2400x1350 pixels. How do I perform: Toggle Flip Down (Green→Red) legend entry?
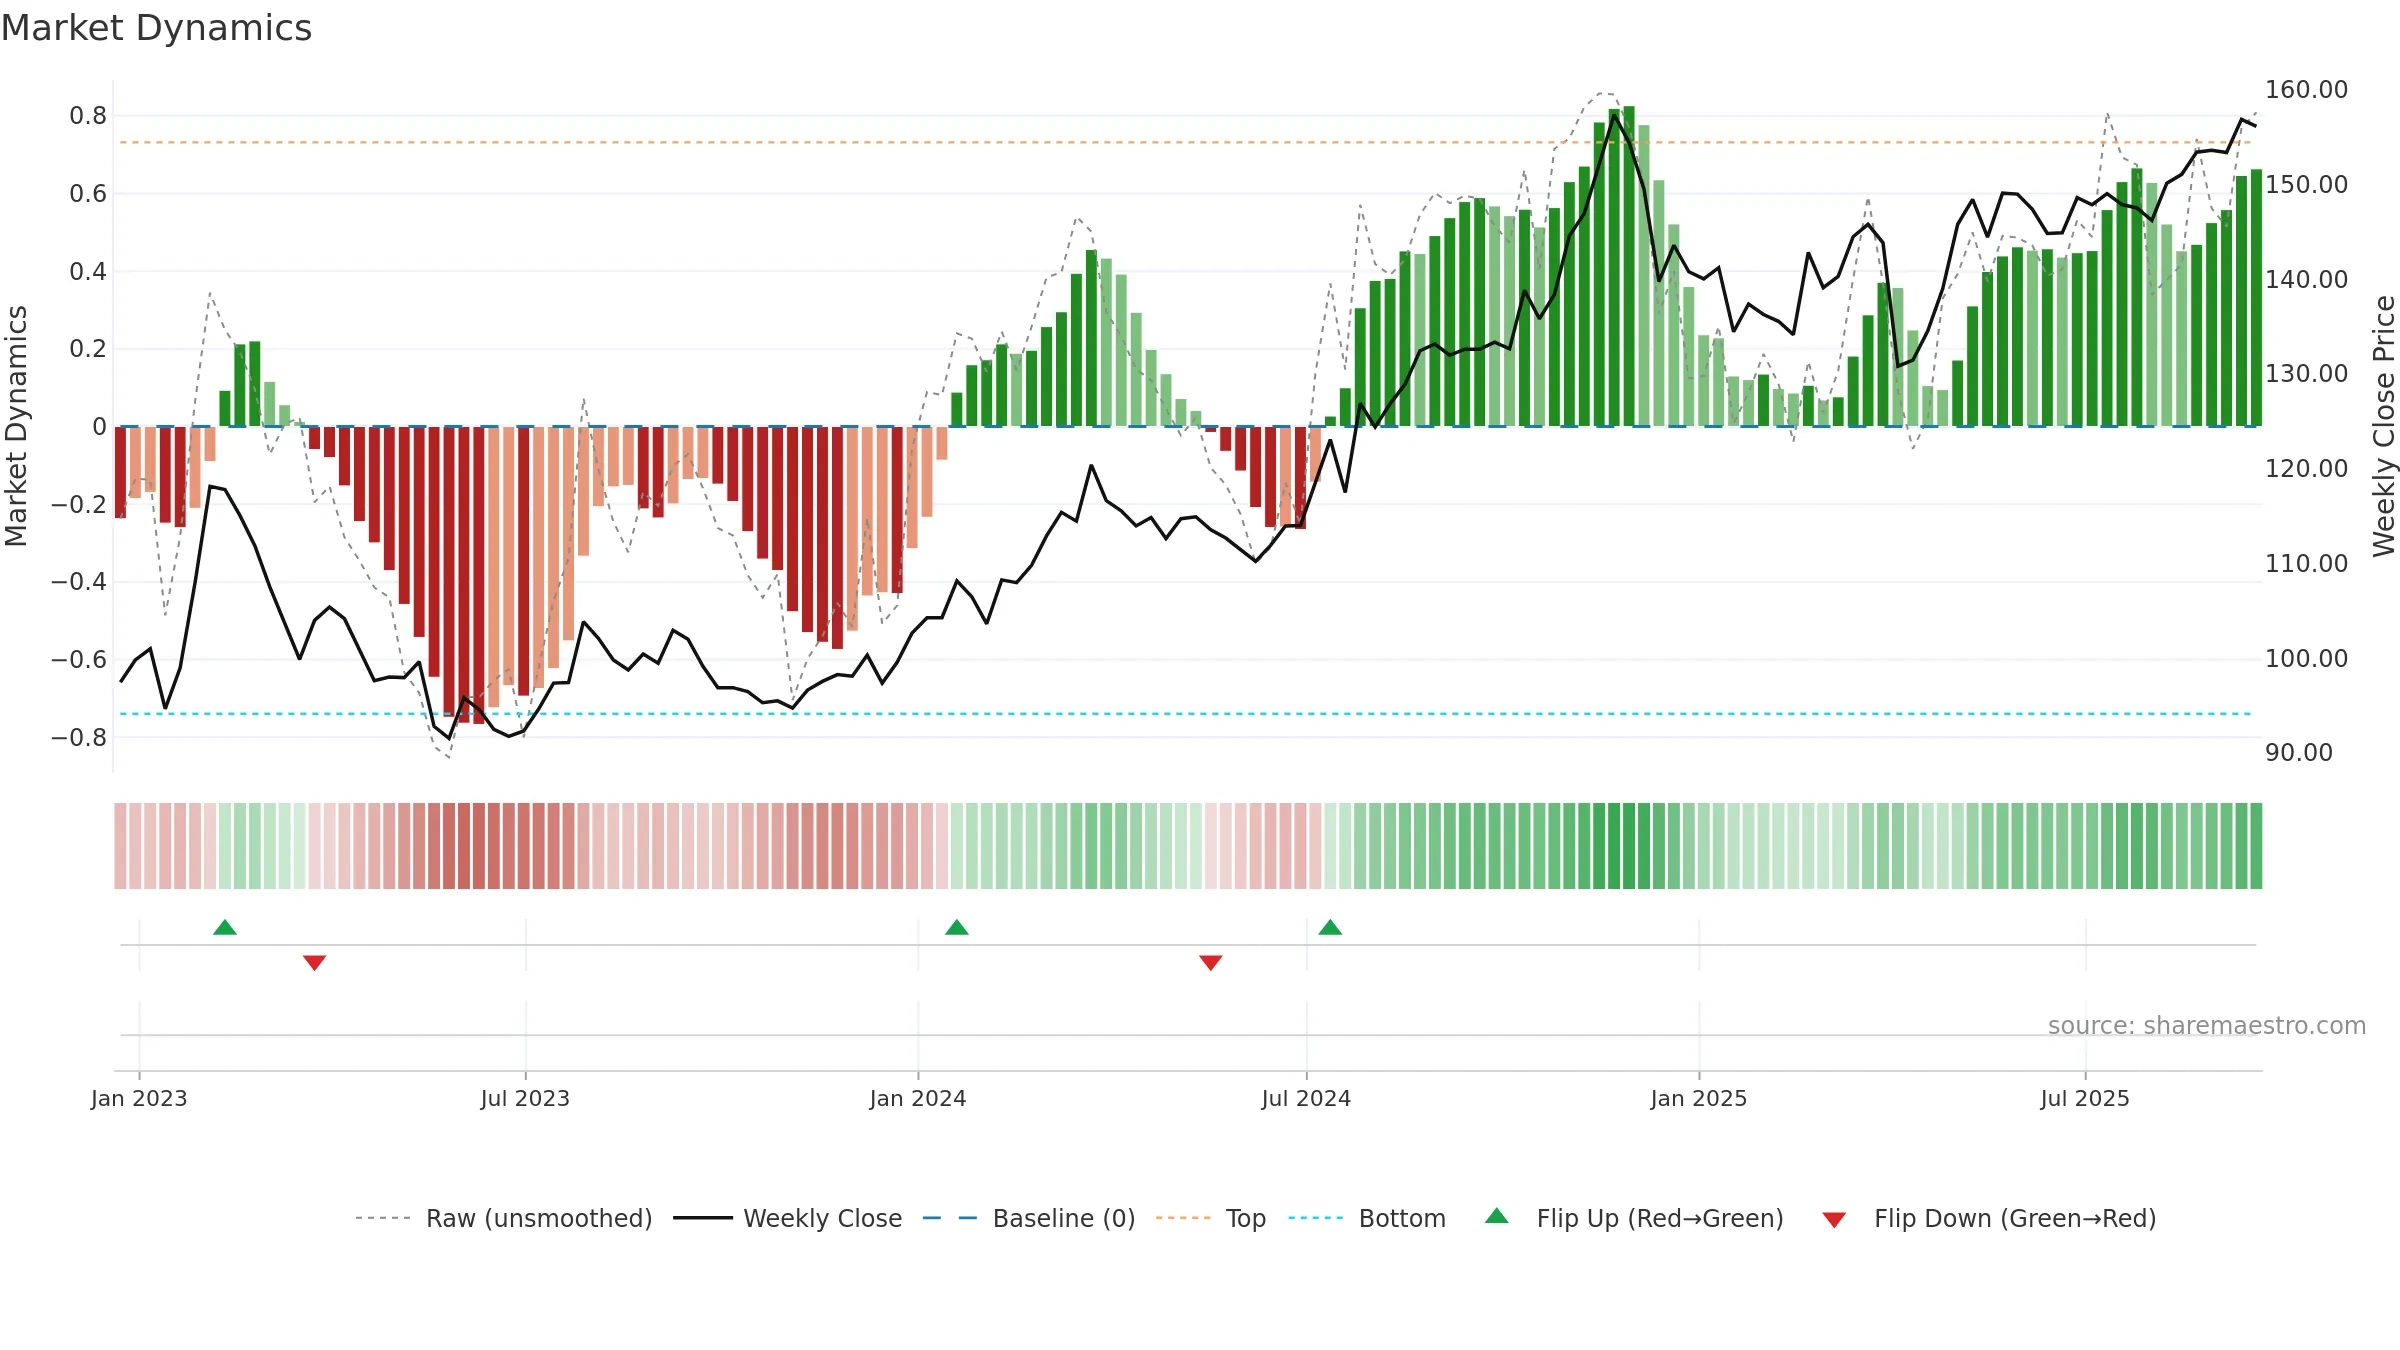tap(1989, 1218)
